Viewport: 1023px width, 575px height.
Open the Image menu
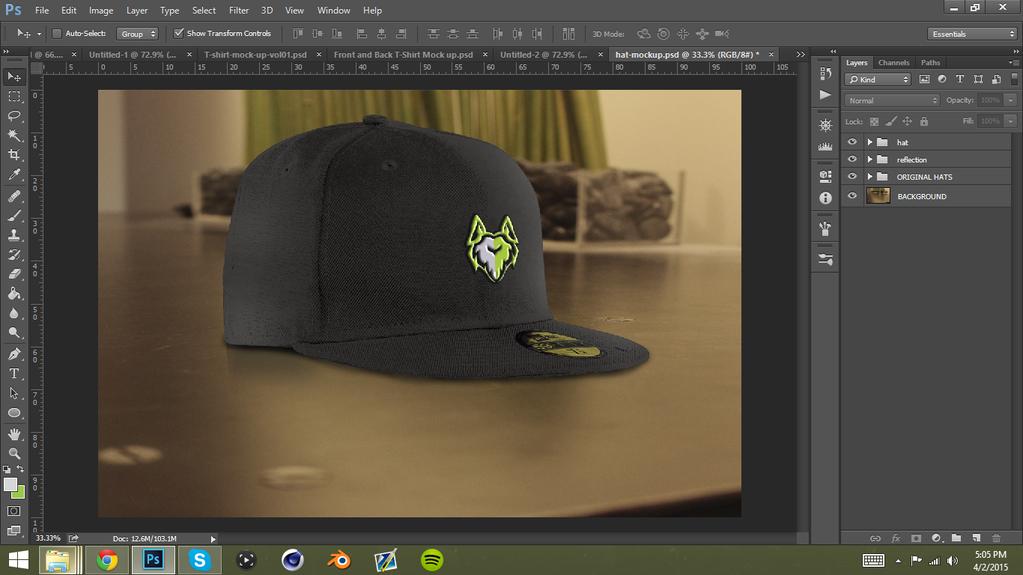100,10
